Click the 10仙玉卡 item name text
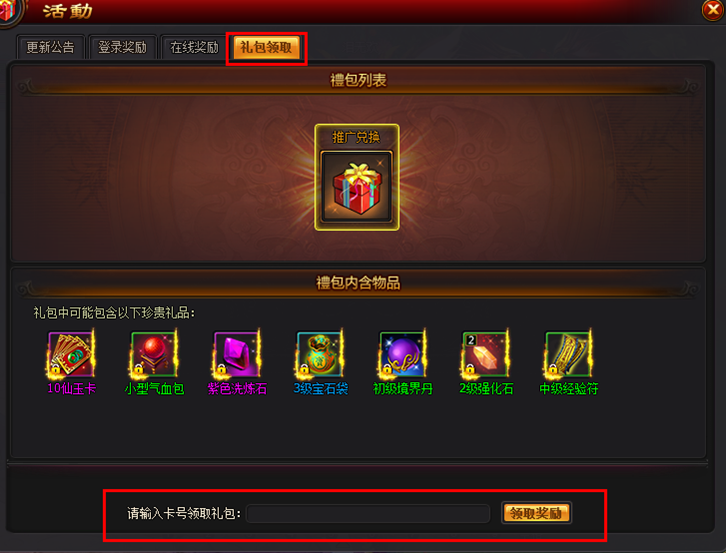Screen dimensions: 726x553 [71, 388]
